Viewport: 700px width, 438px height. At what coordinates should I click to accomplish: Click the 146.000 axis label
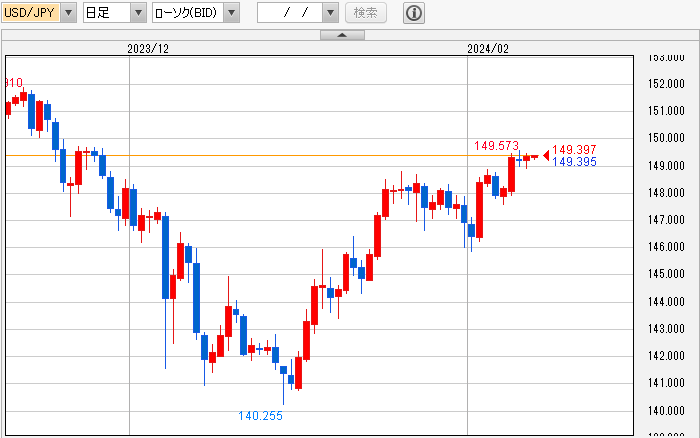tap(666, 247)
